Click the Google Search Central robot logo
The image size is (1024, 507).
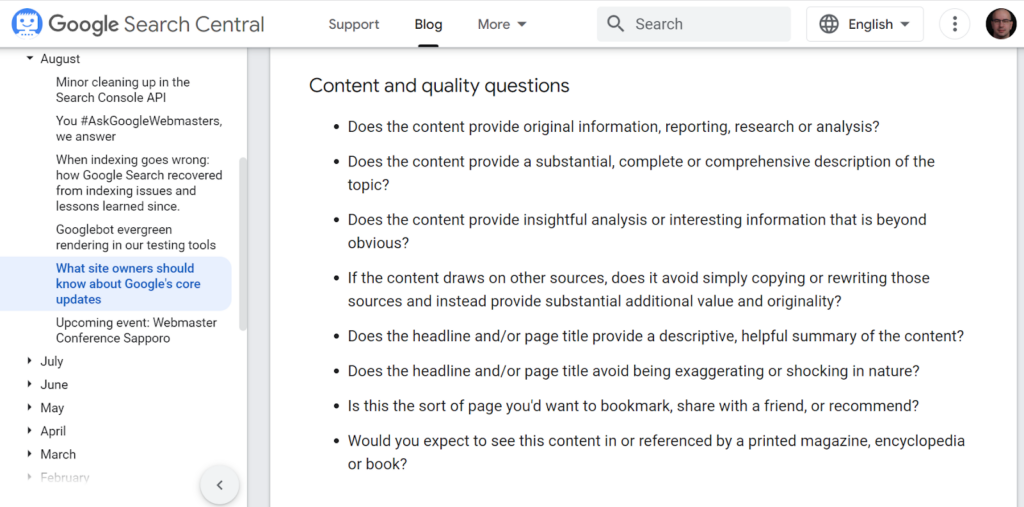pos(27,24)
